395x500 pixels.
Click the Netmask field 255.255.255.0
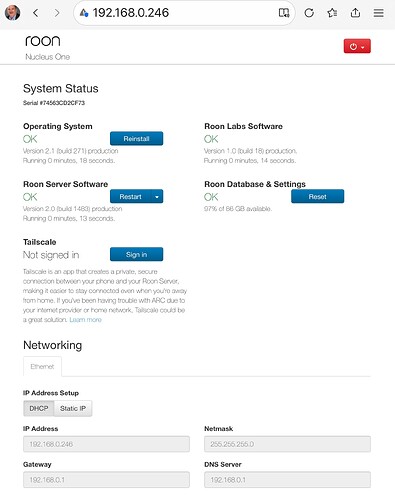287,444
